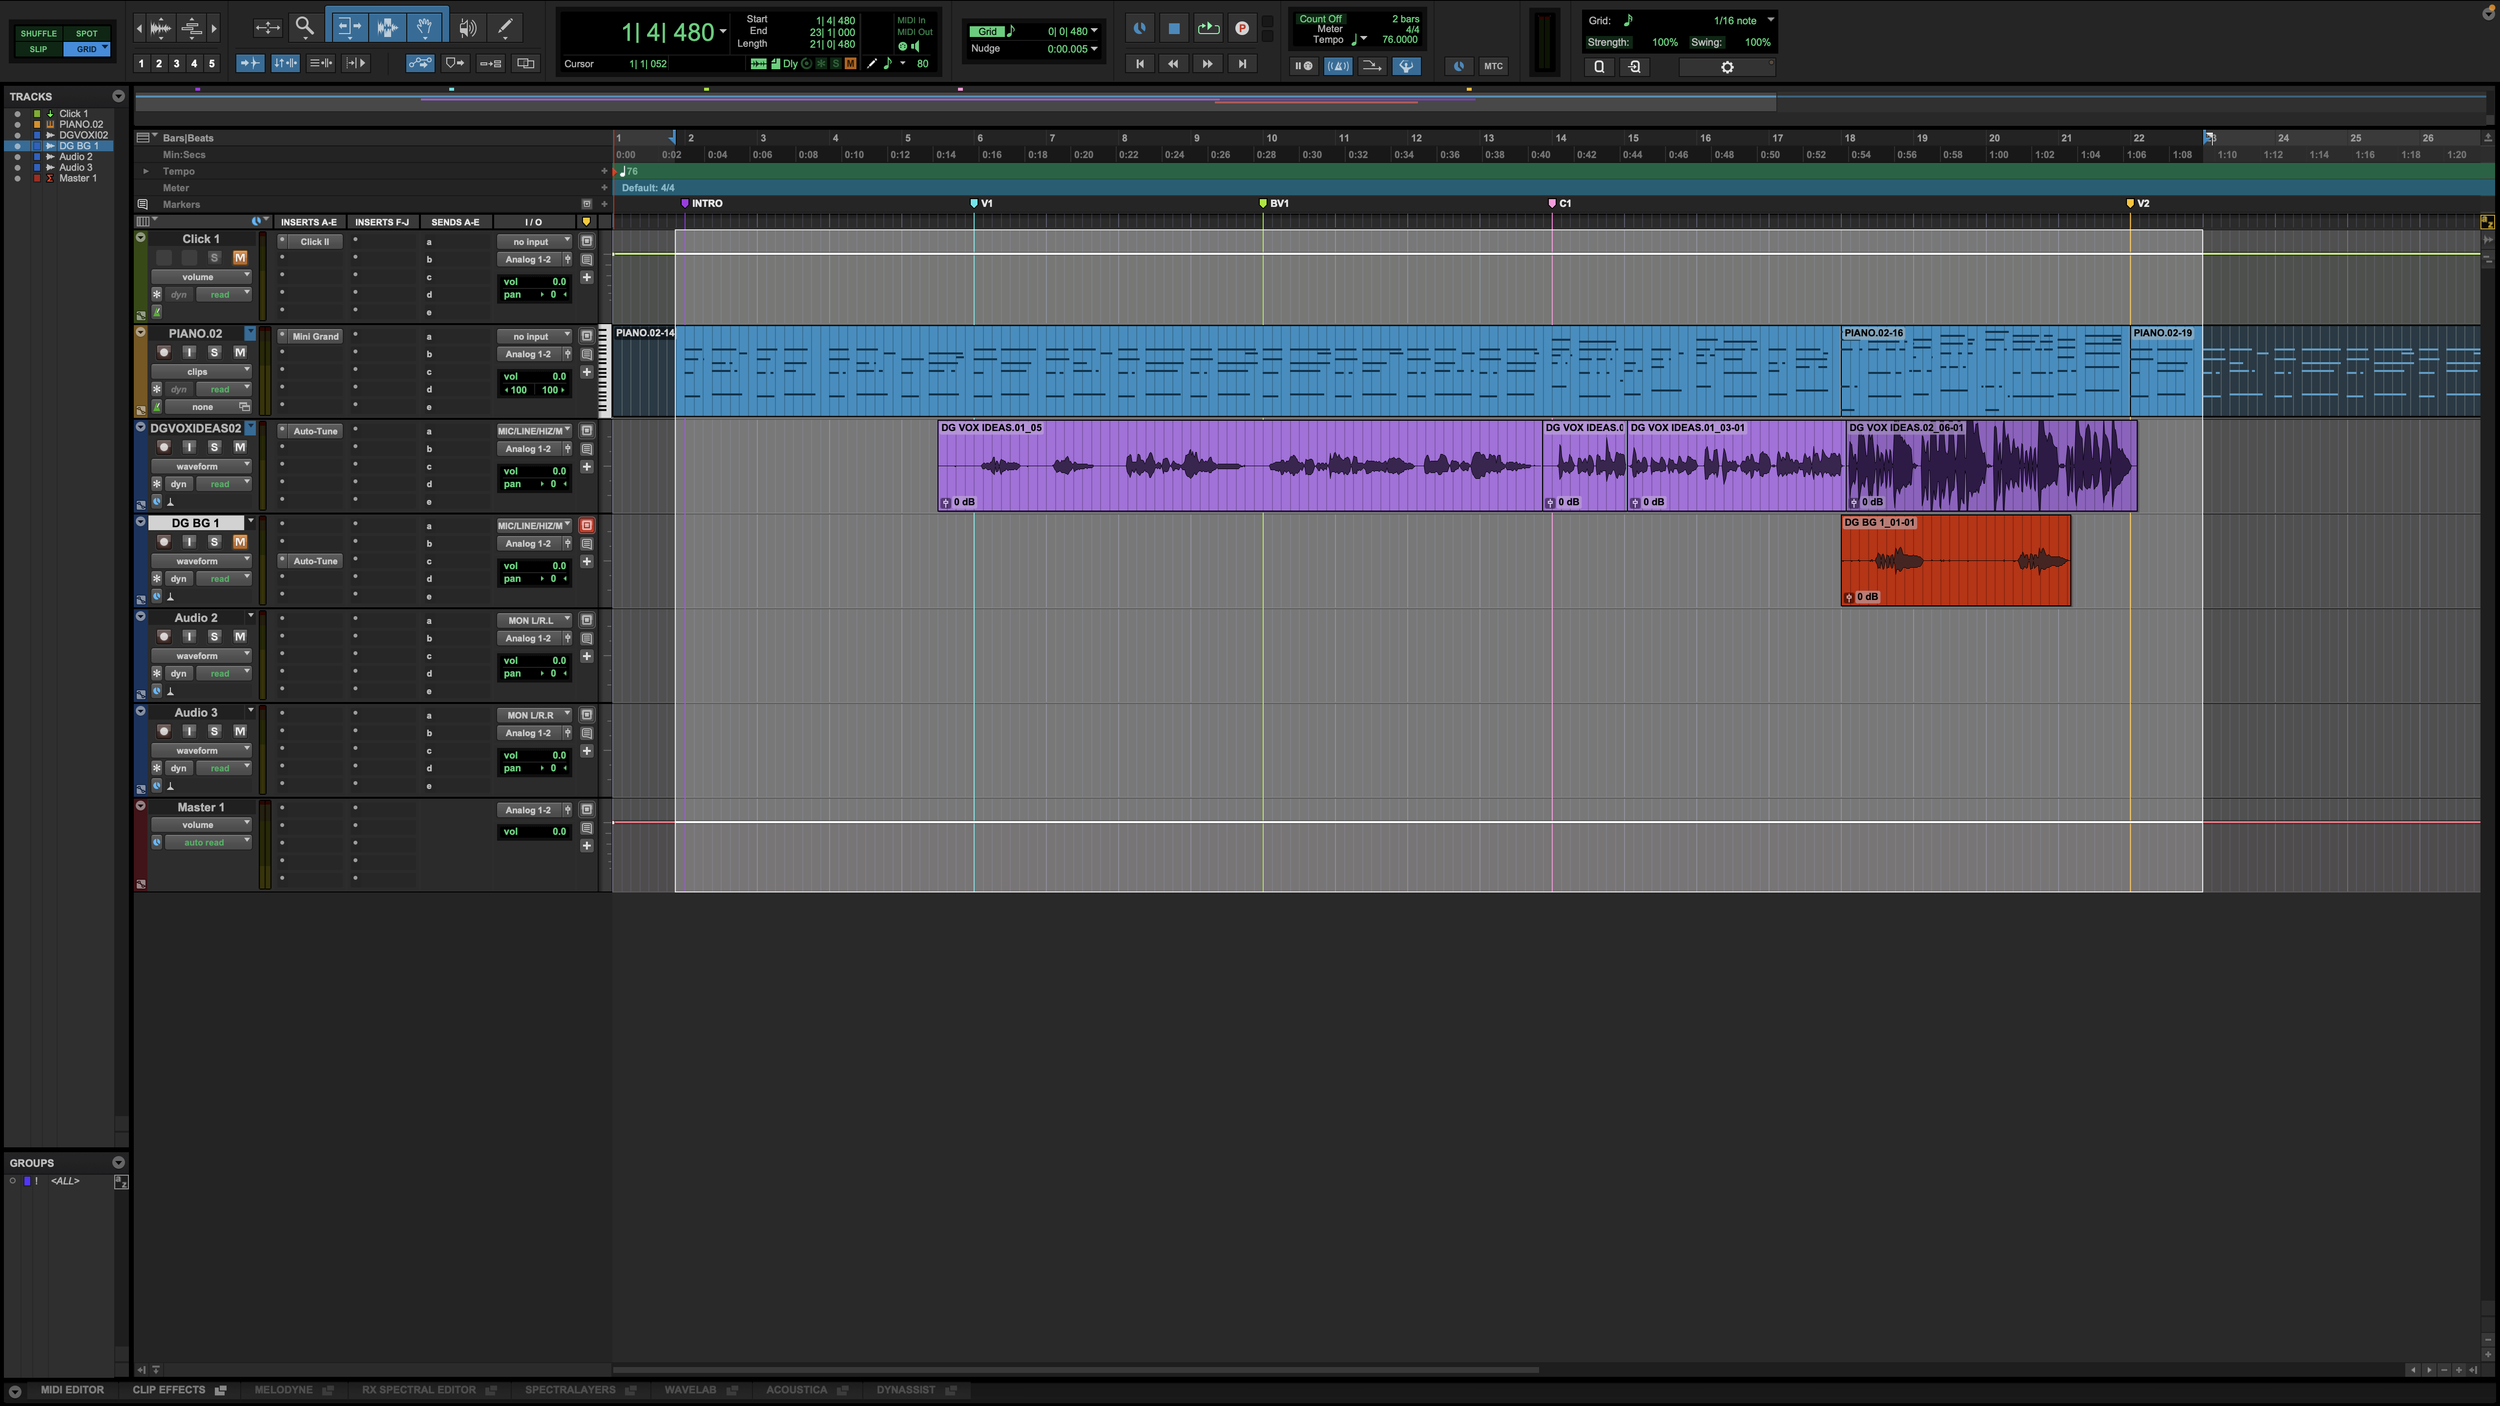Select the Zoomer magnifying glass tool
Image resolution: width=2500 pixels, height=1406 pixels.
[305, 27]
